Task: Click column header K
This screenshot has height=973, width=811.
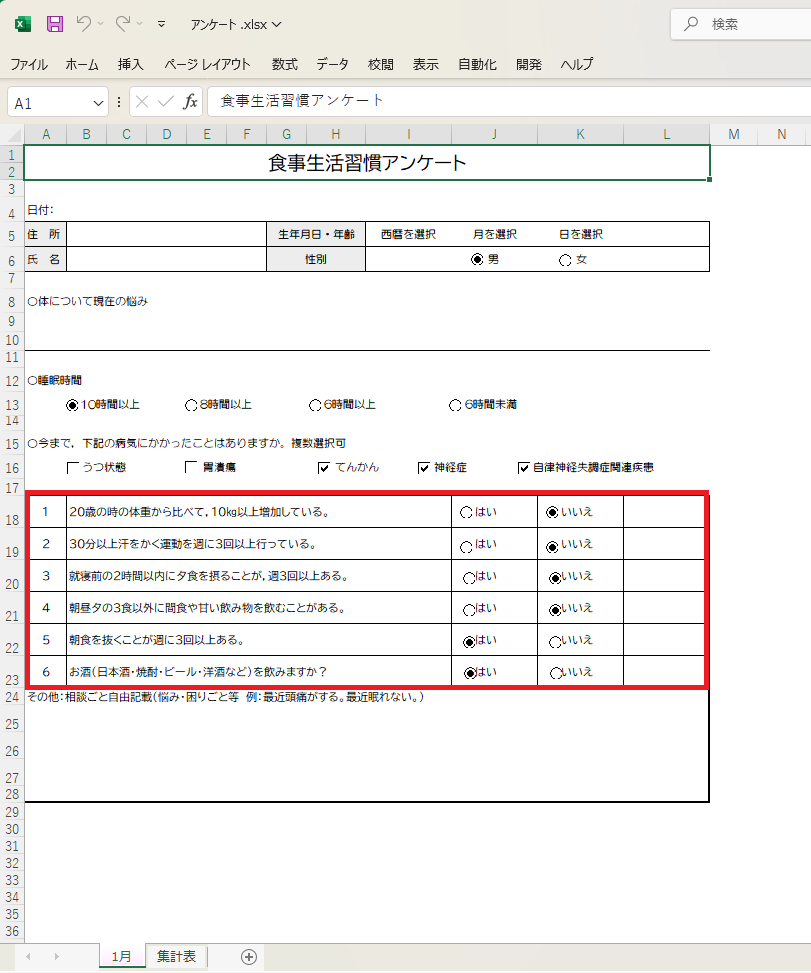Action: tap(580, 135)
